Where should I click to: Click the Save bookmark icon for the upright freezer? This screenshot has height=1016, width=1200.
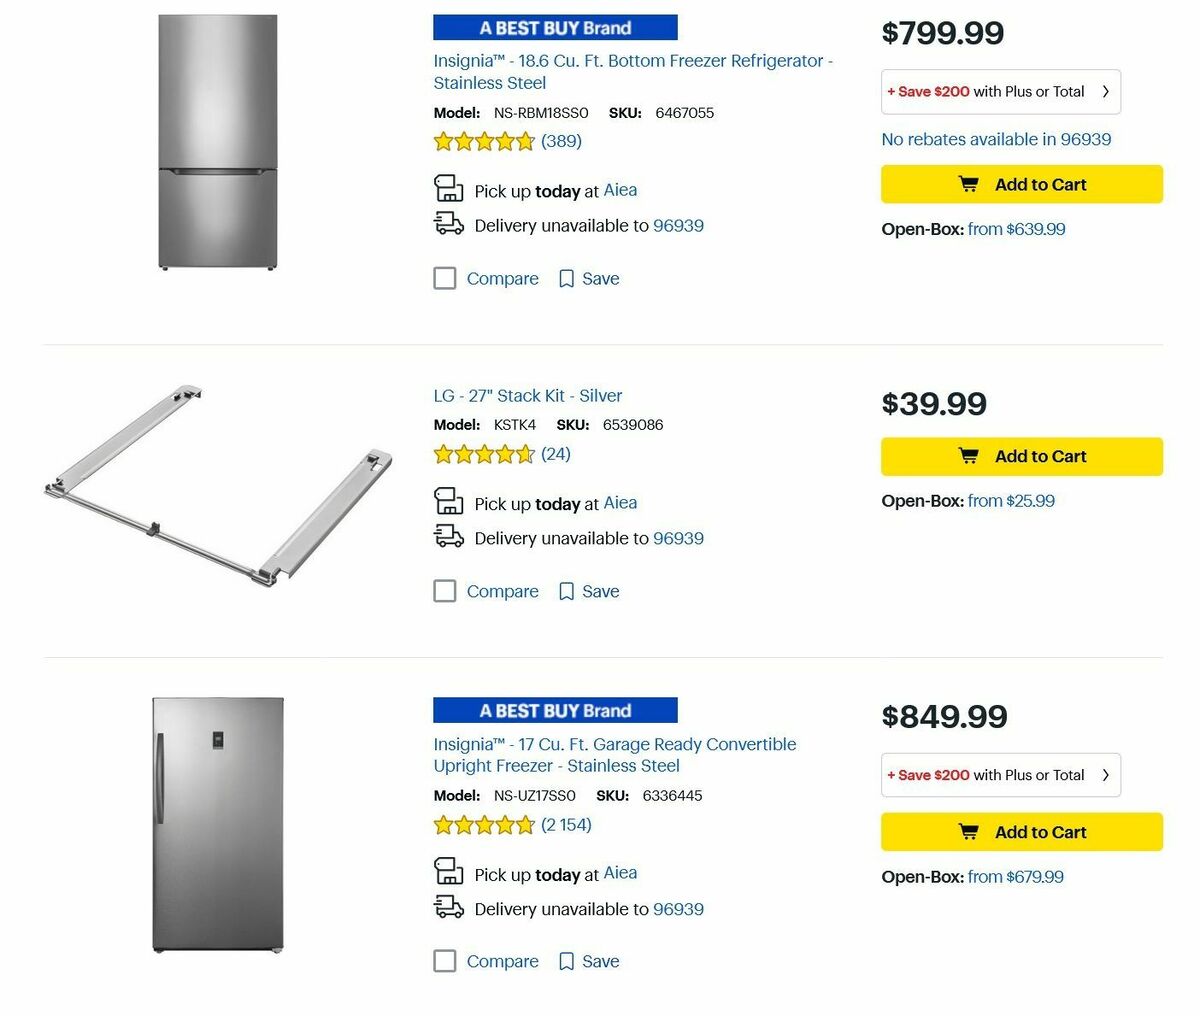(x=565, y=960)
